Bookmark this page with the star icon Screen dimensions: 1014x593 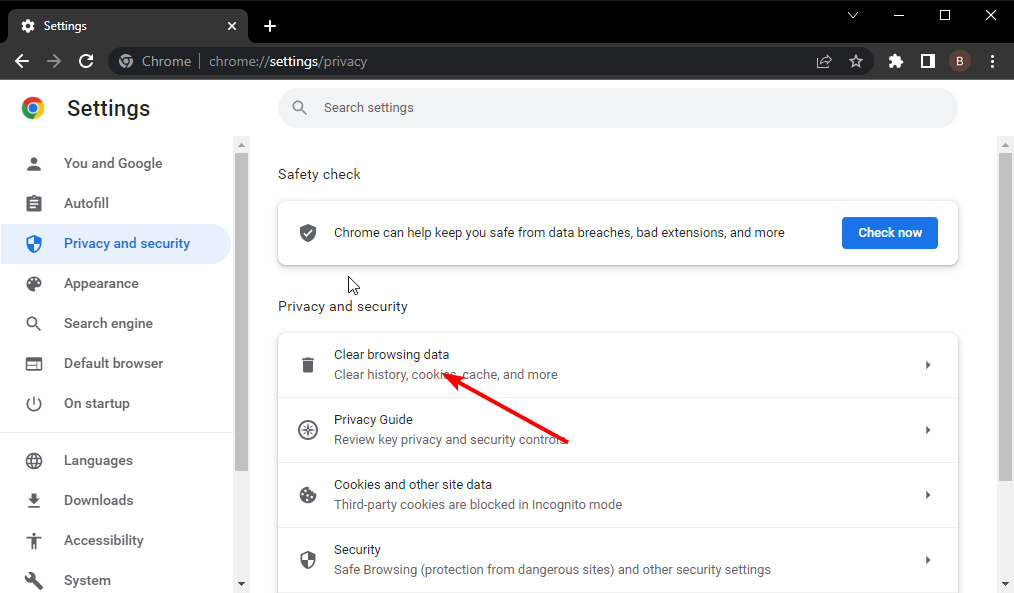856,61
